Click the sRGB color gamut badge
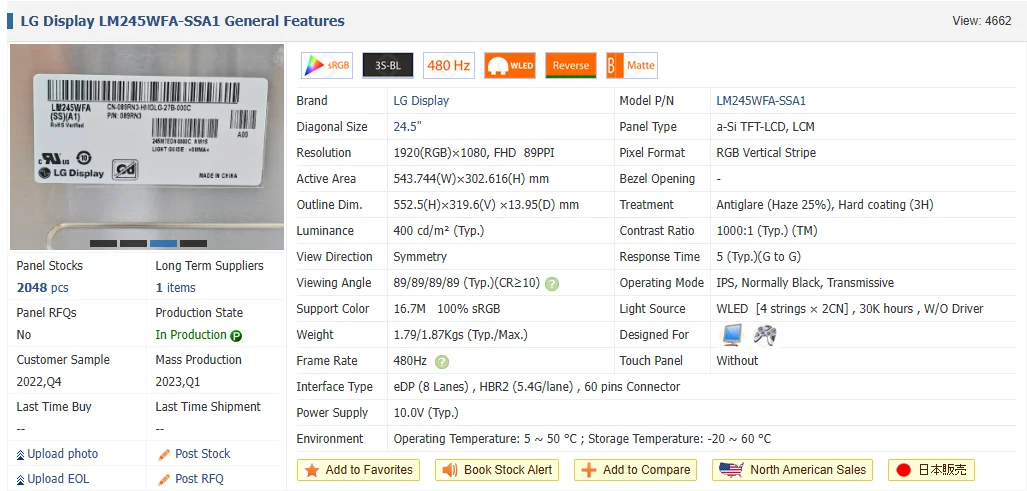The image size is (1027, 491). (x=327, y=65)
